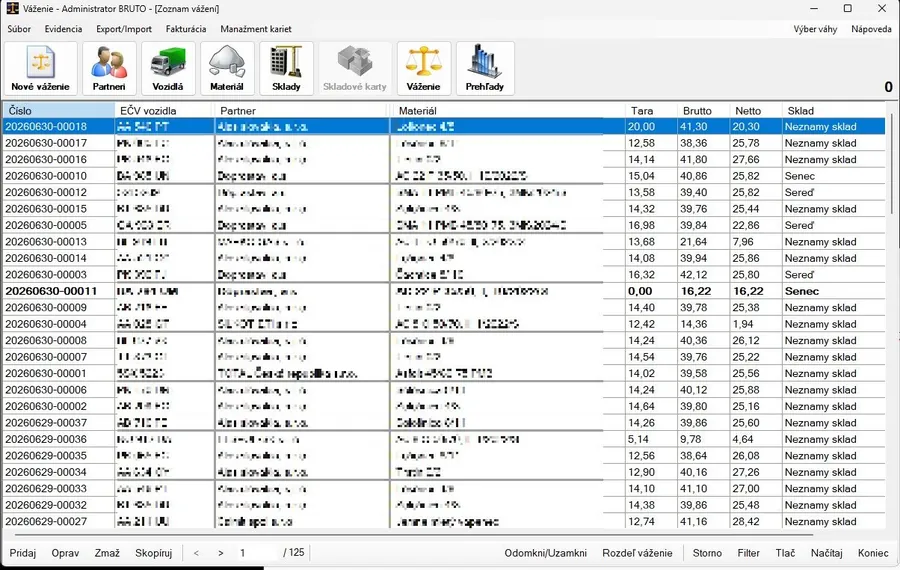Screen dimensions: 900x570
Task: Select row 20260630-00004
Action: coord(444,324)
